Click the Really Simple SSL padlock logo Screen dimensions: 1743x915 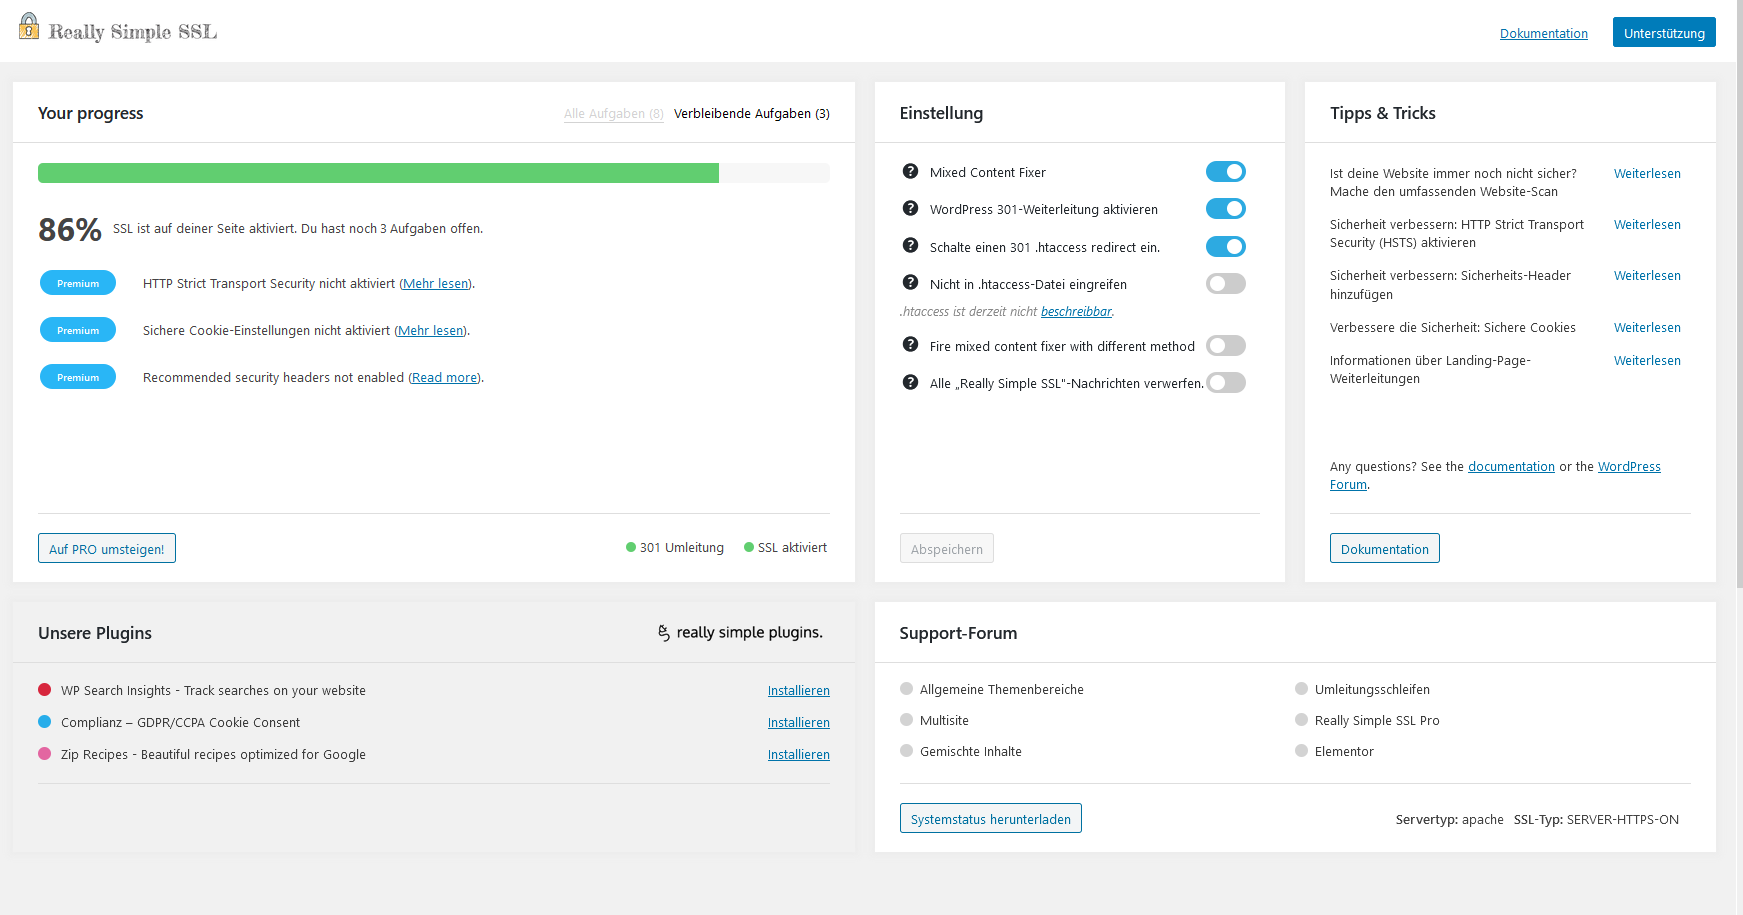point(29,27)
